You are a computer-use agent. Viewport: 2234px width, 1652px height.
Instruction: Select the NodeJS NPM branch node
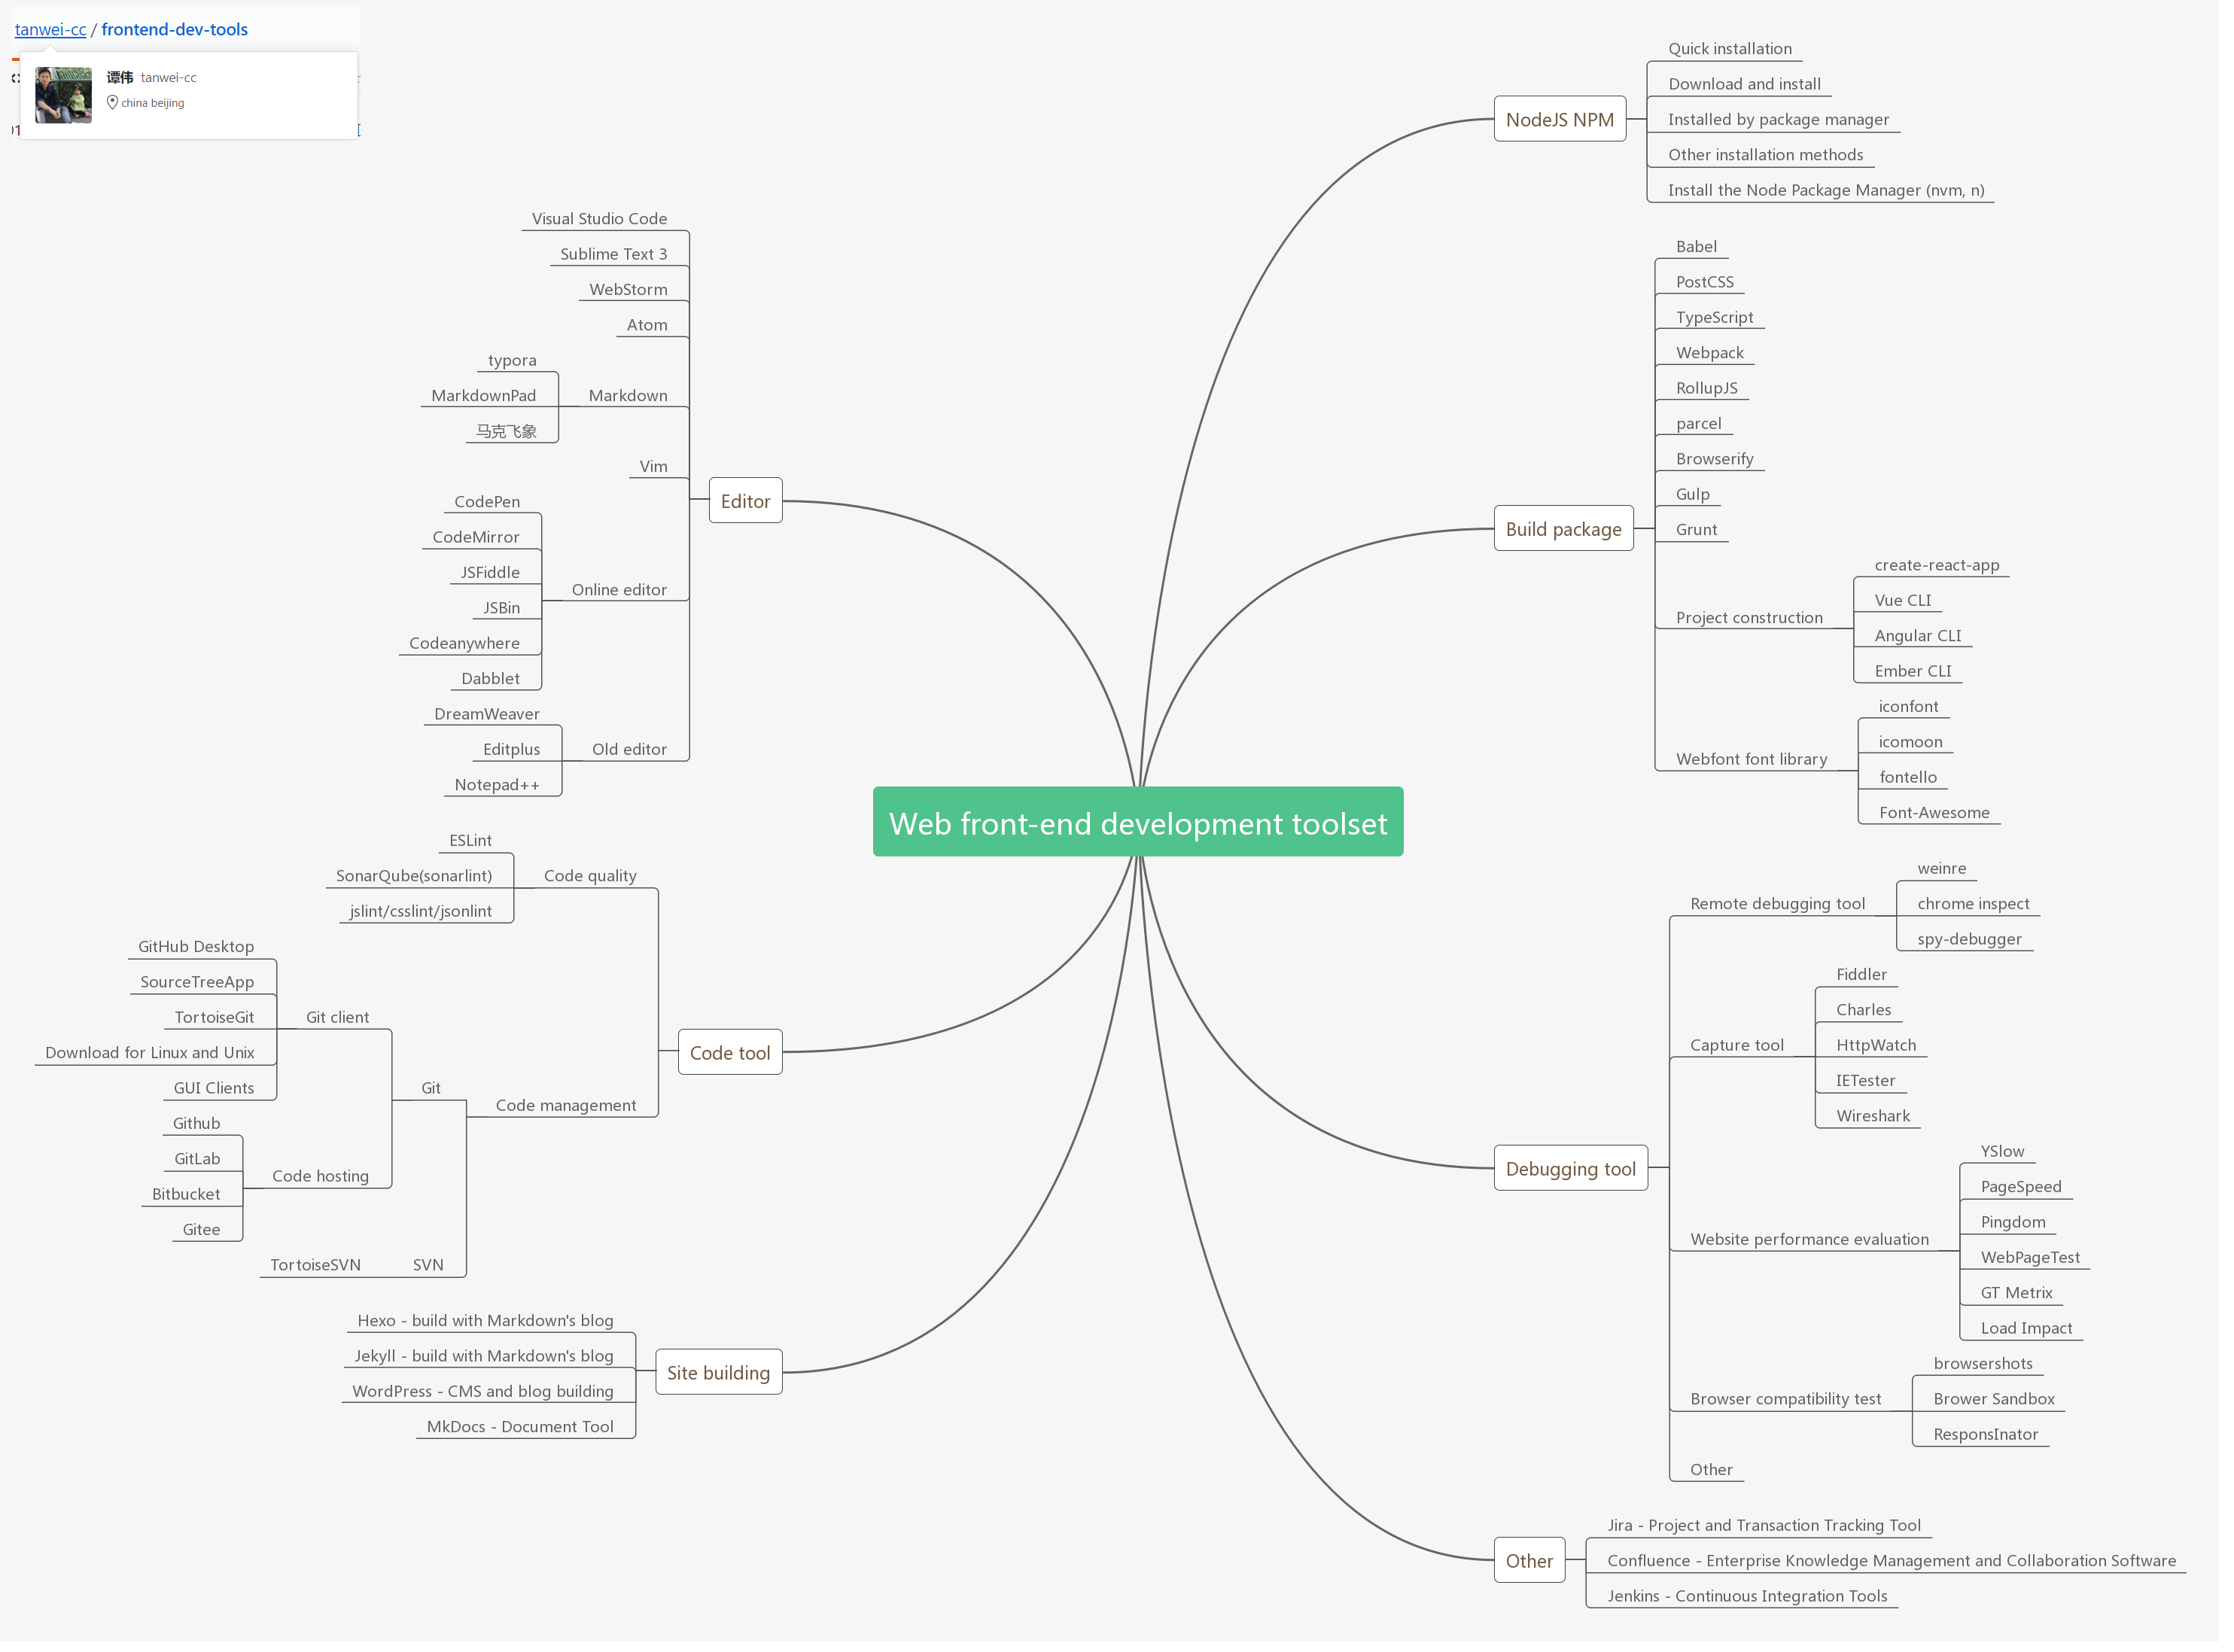pos(1570,120)
